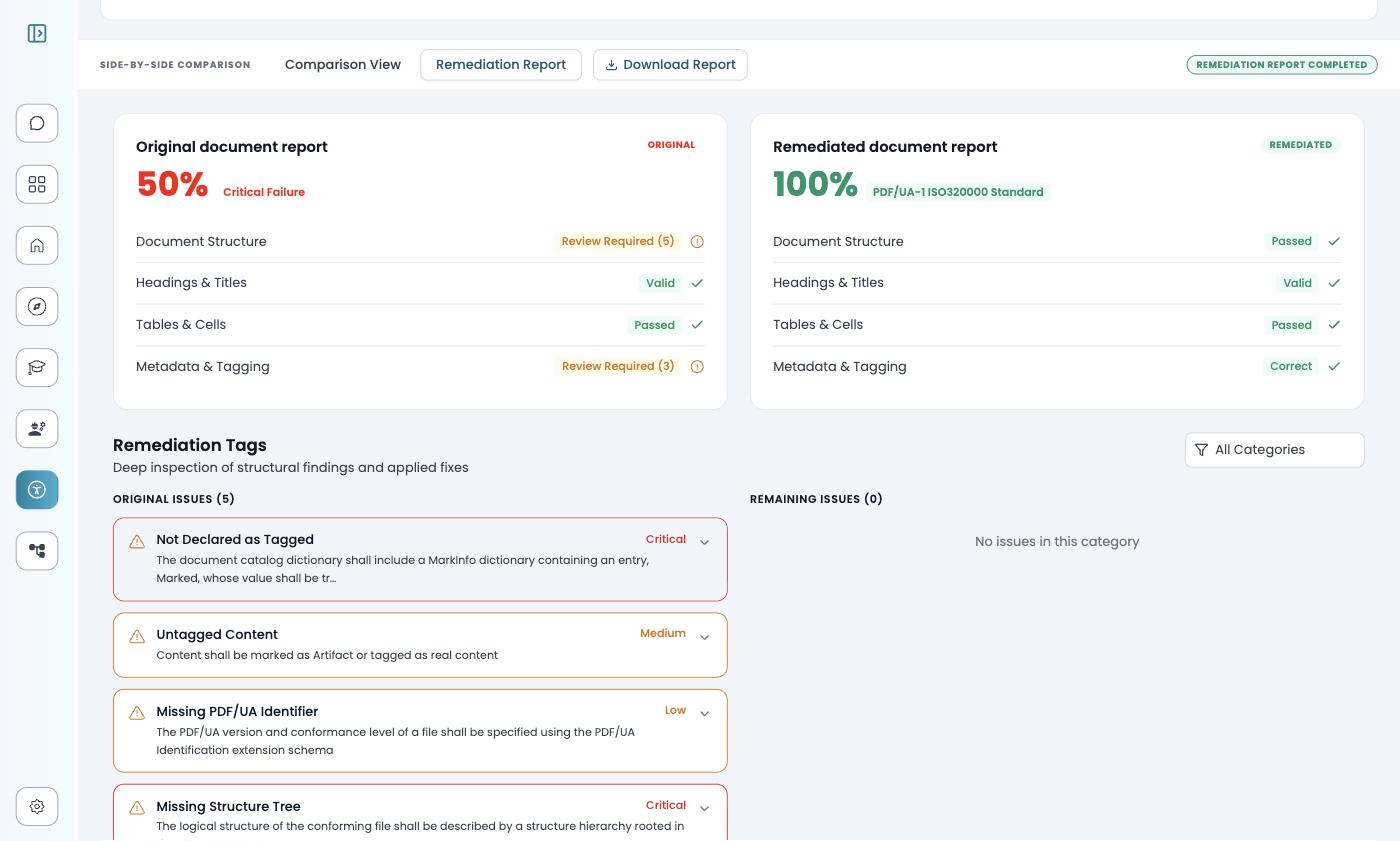Click PDF/UA-1 ISO32000 Standard label

[x=958, y=192]
